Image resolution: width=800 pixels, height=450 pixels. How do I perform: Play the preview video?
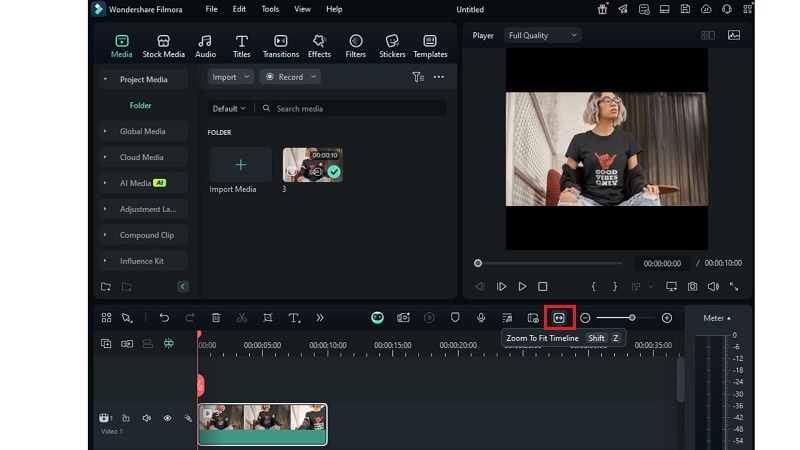[522, 287]
